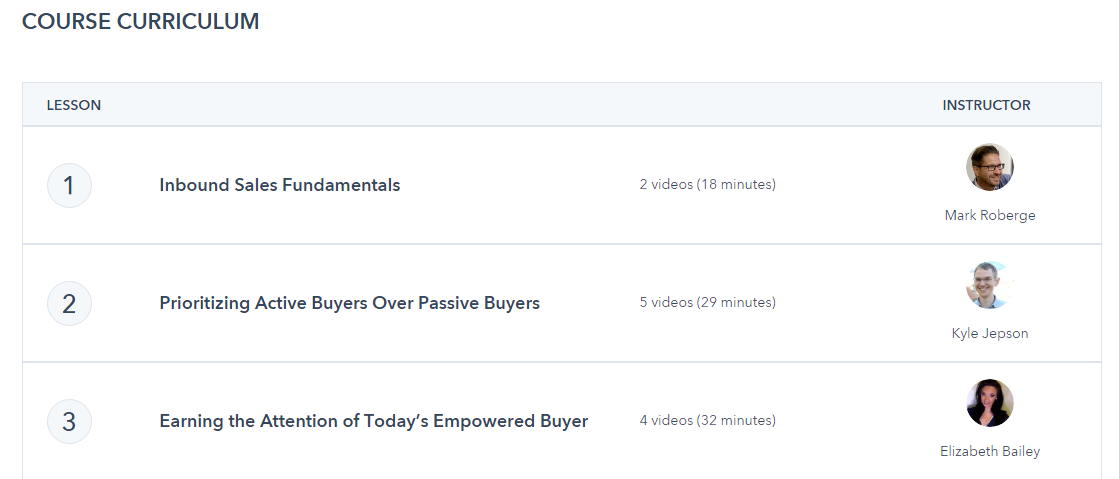Click the INSTRUCTOR column header
The image size is (1119, 479).
[986, 105]
